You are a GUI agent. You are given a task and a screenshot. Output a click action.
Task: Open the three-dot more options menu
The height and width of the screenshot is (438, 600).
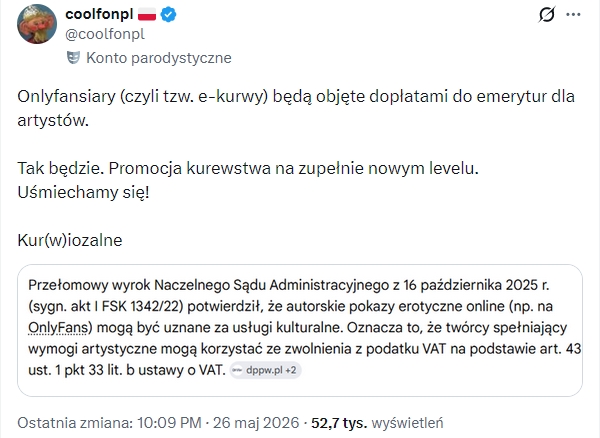tap(573, 15)
